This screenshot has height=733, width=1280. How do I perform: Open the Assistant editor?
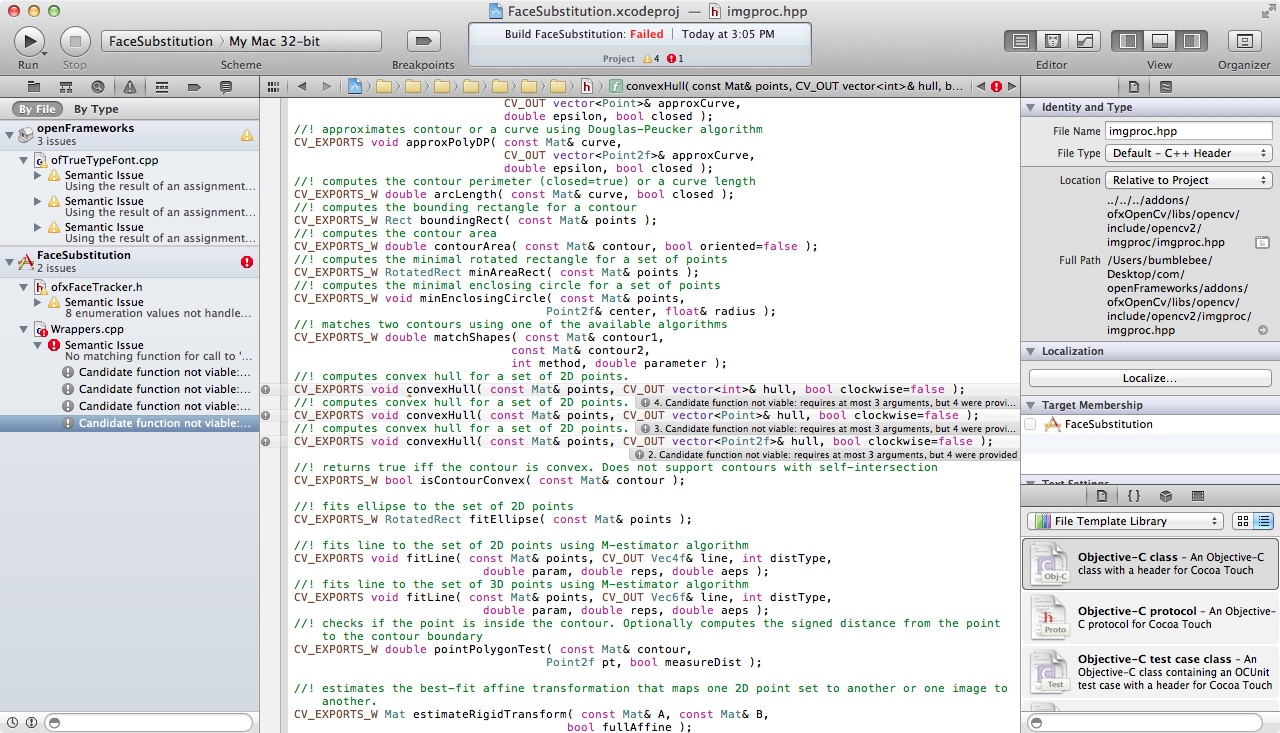1052,41
